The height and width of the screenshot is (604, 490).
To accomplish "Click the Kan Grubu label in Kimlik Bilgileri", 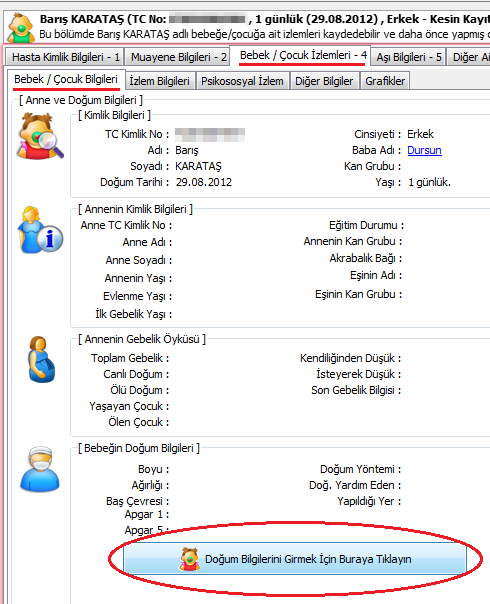I will tap(372, 166).
